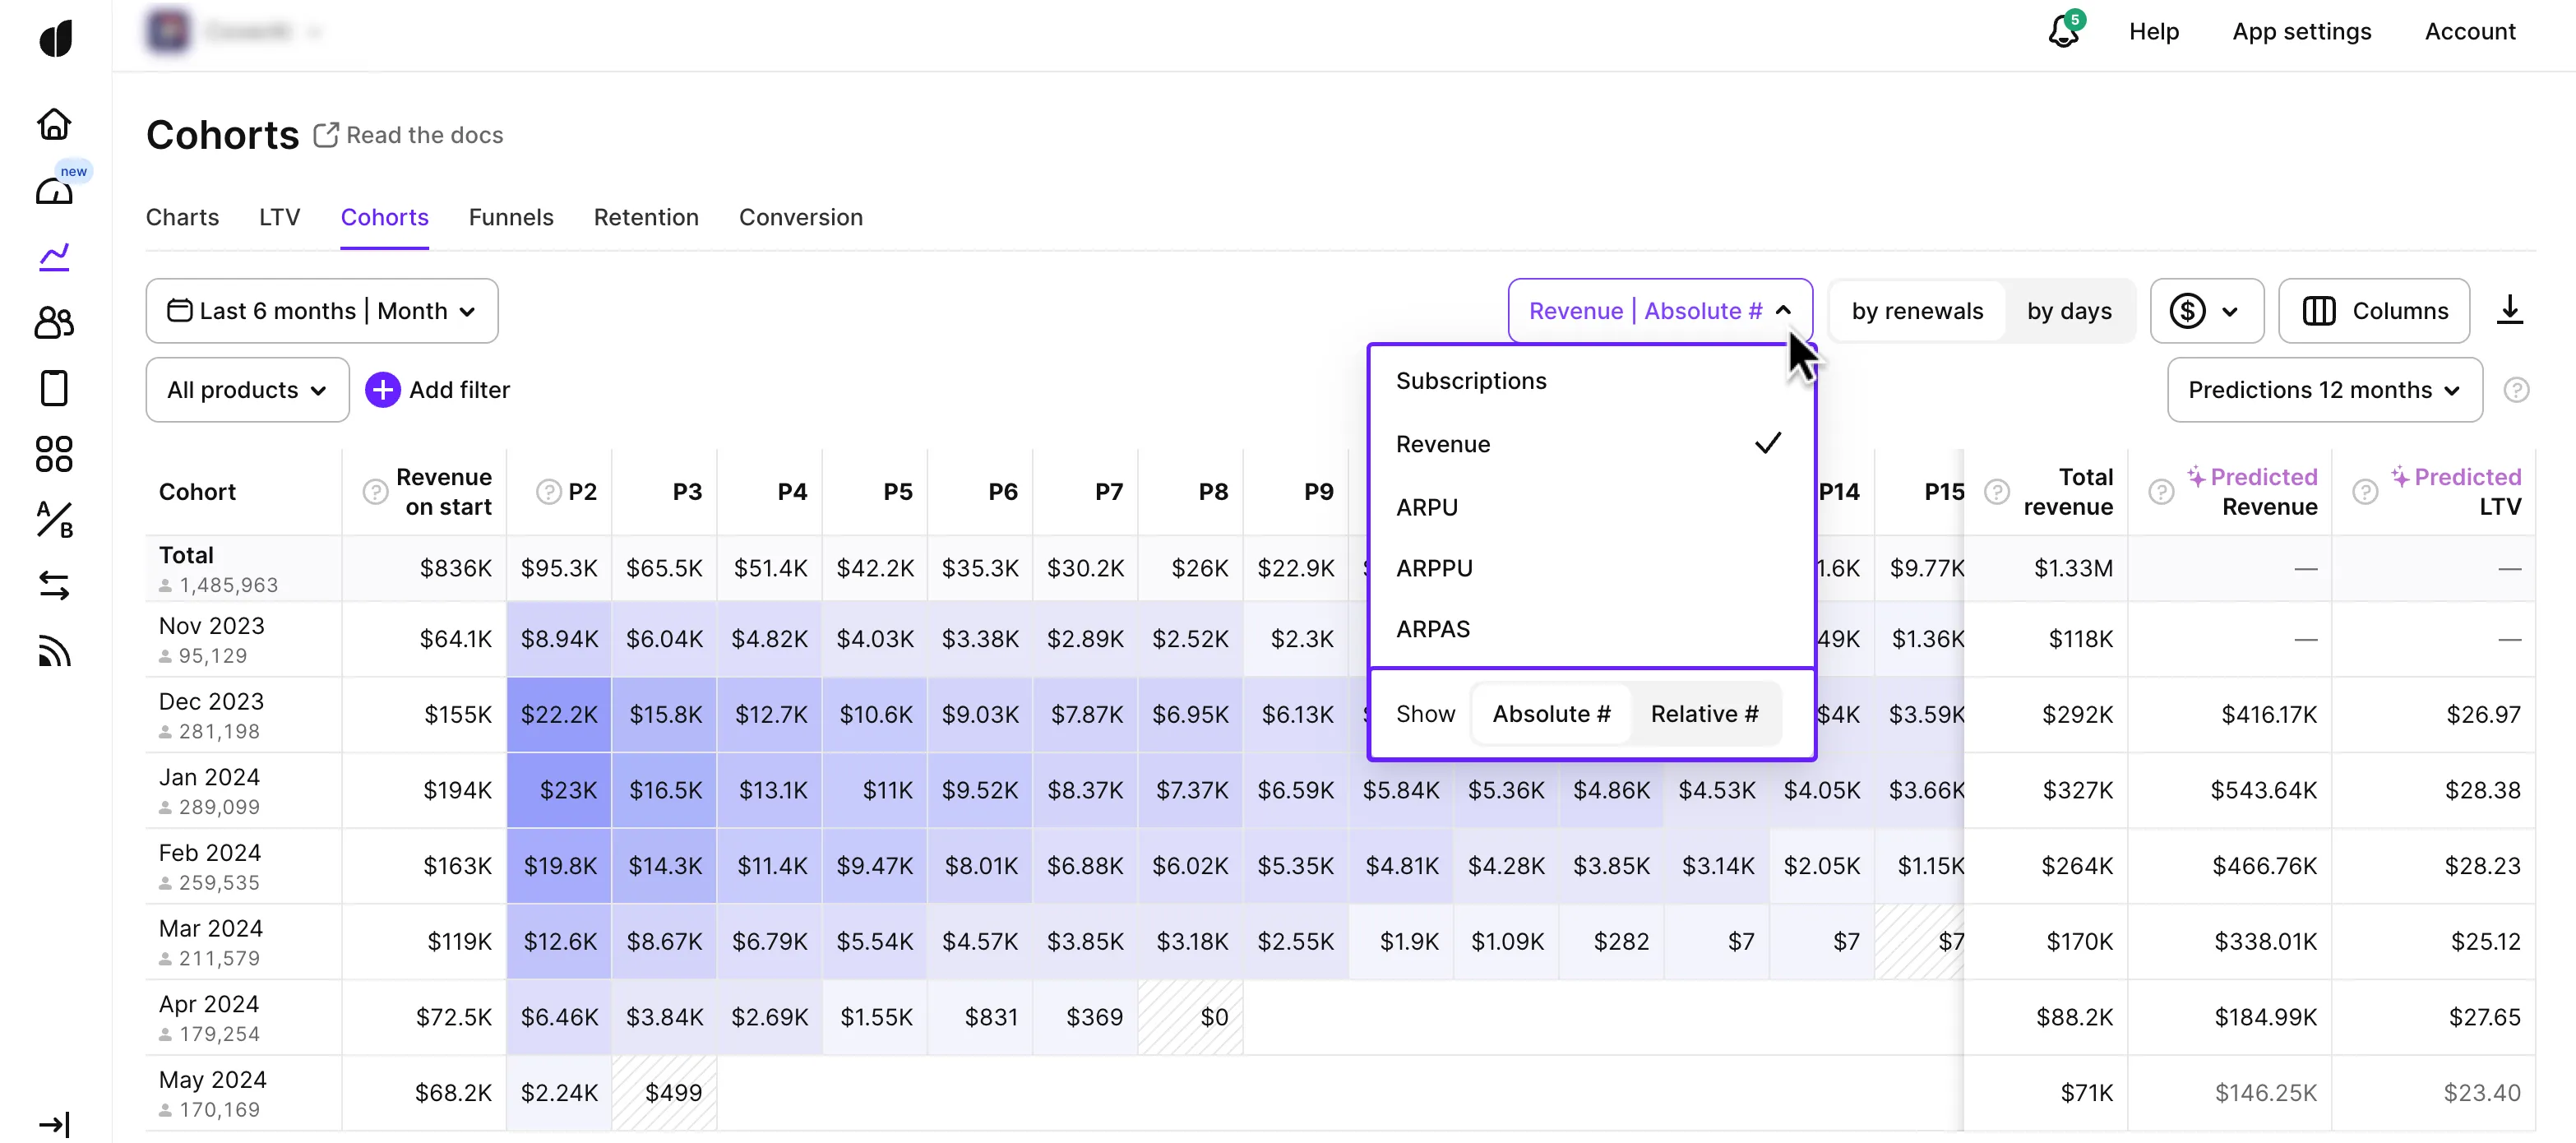Click the home icon in sidebar
This screenshot has width=2576, height=1143.
[x=54, y=124]
